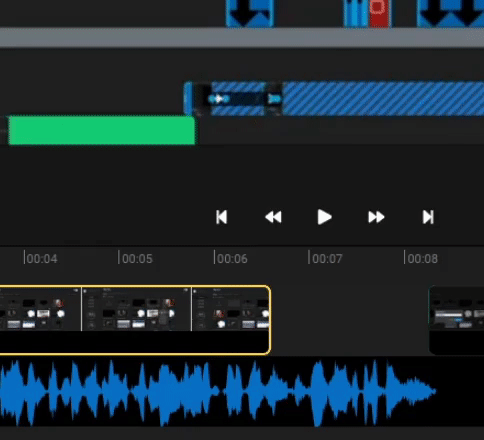Image resolution: width=484 pixels, height=440 pixels.
Task: Jump to the 00:05 ruler mark
Action: tap(136, 258)
